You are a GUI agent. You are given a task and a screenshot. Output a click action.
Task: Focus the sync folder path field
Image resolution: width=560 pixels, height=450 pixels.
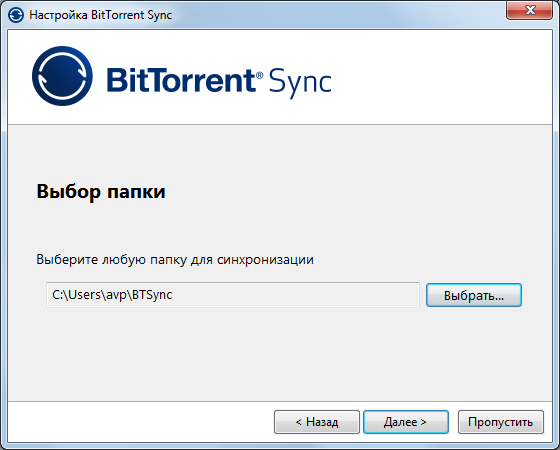click(233, 295)
